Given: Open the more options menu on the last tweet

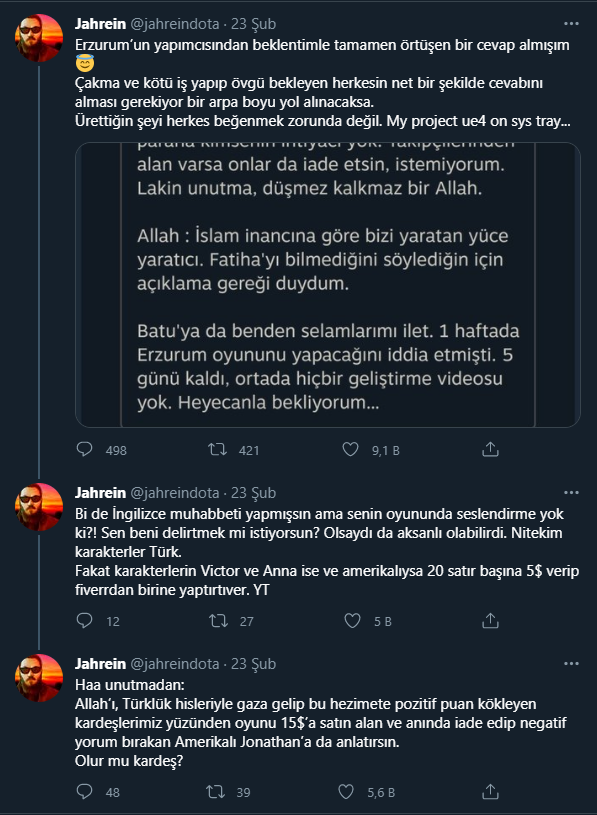Looking at the screenshot, I should [571, 663].
